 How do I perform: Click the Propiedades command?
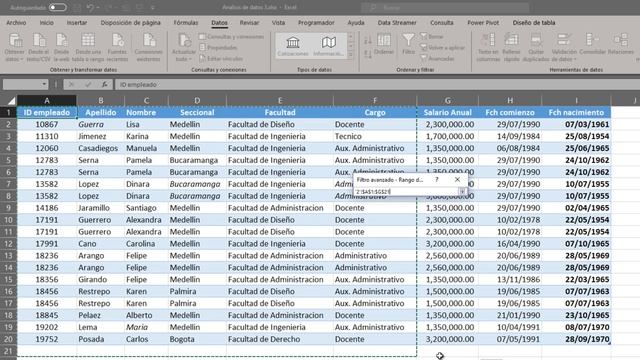pyautogui.click(x=218, y=47)
